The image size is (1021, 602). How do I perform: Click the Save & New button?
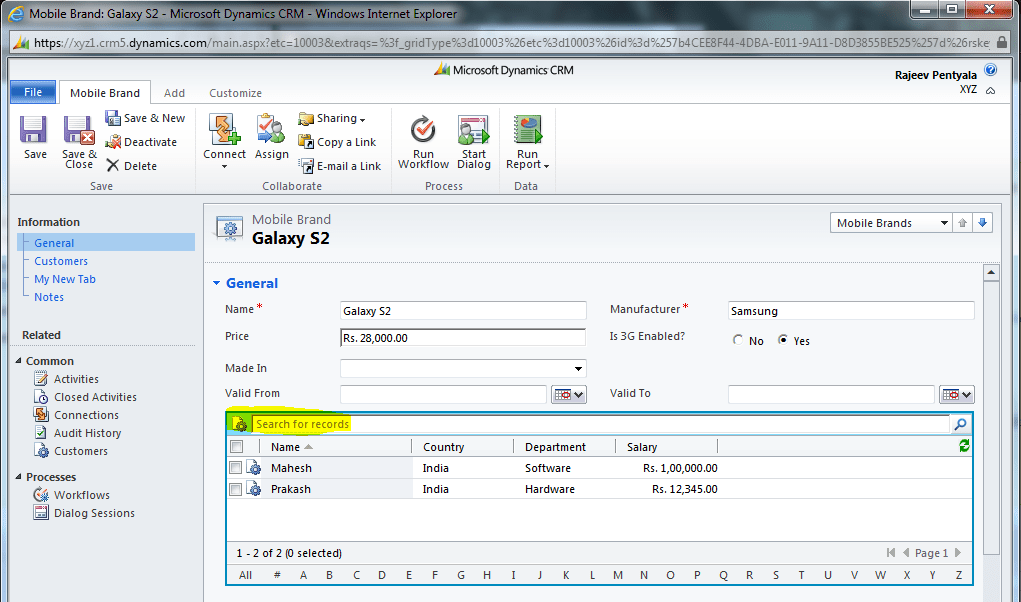(145, 118)
